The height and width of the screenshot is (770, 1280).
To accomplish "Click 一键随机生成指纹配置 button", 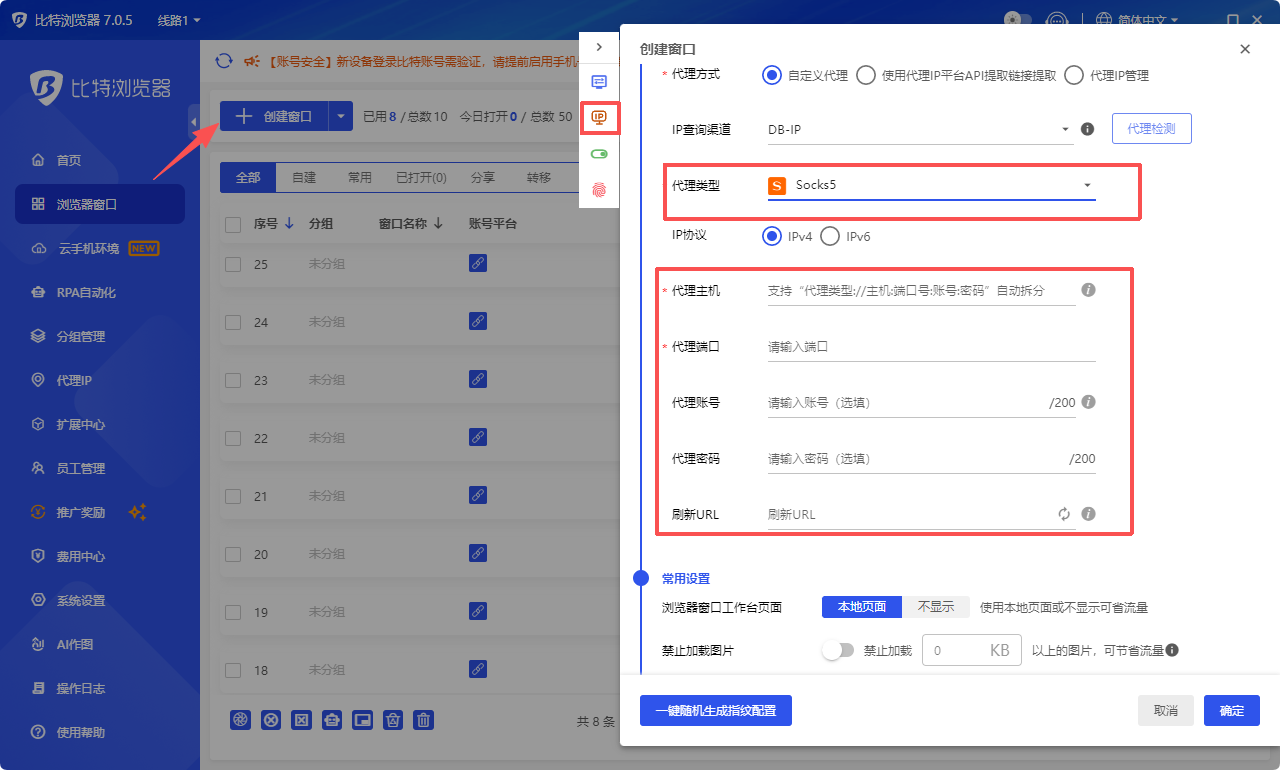I will tap(716, 710).
